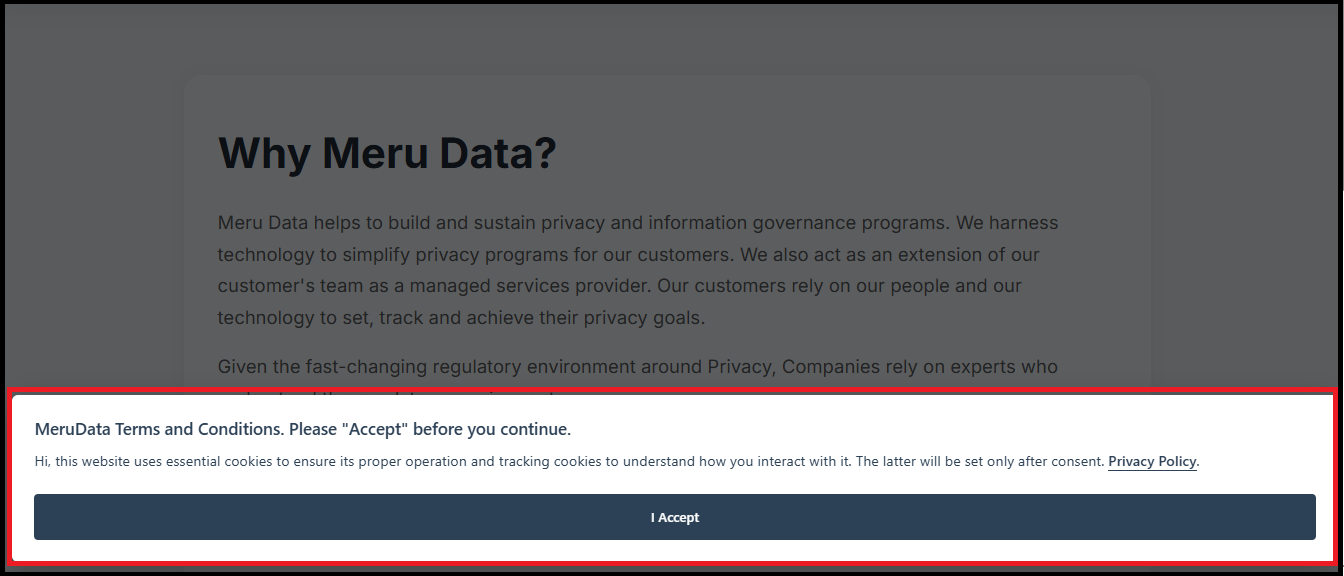1344x576 pixels.
Task: Click the "Companies rely on experts who" phrase
Action: (x=919, y=367)
